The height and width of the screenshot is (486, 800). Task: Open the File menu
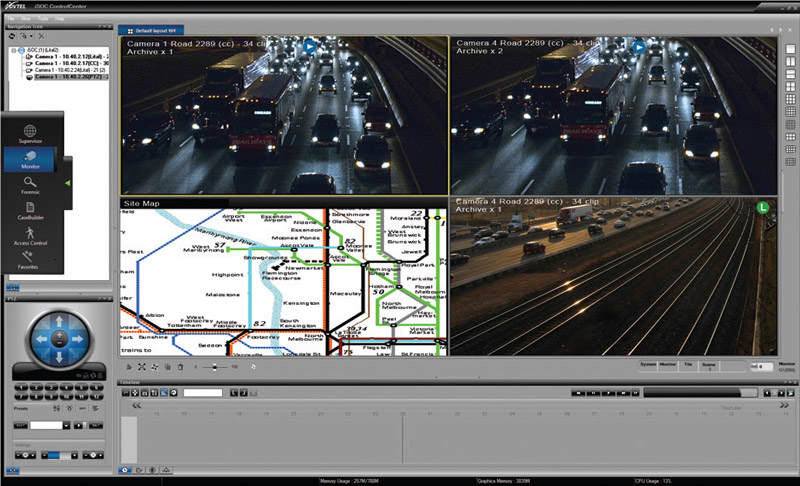coord(11,18)
